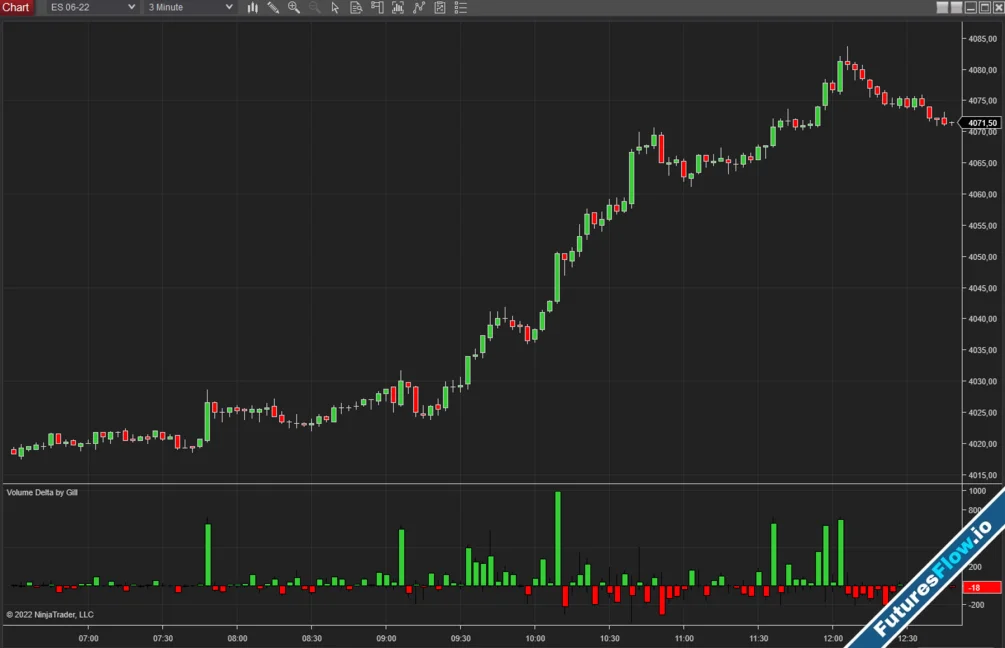This screenshot has width=1005, height=648.
Task: Choose the cursor pointer tool
Action: point(335,7)
